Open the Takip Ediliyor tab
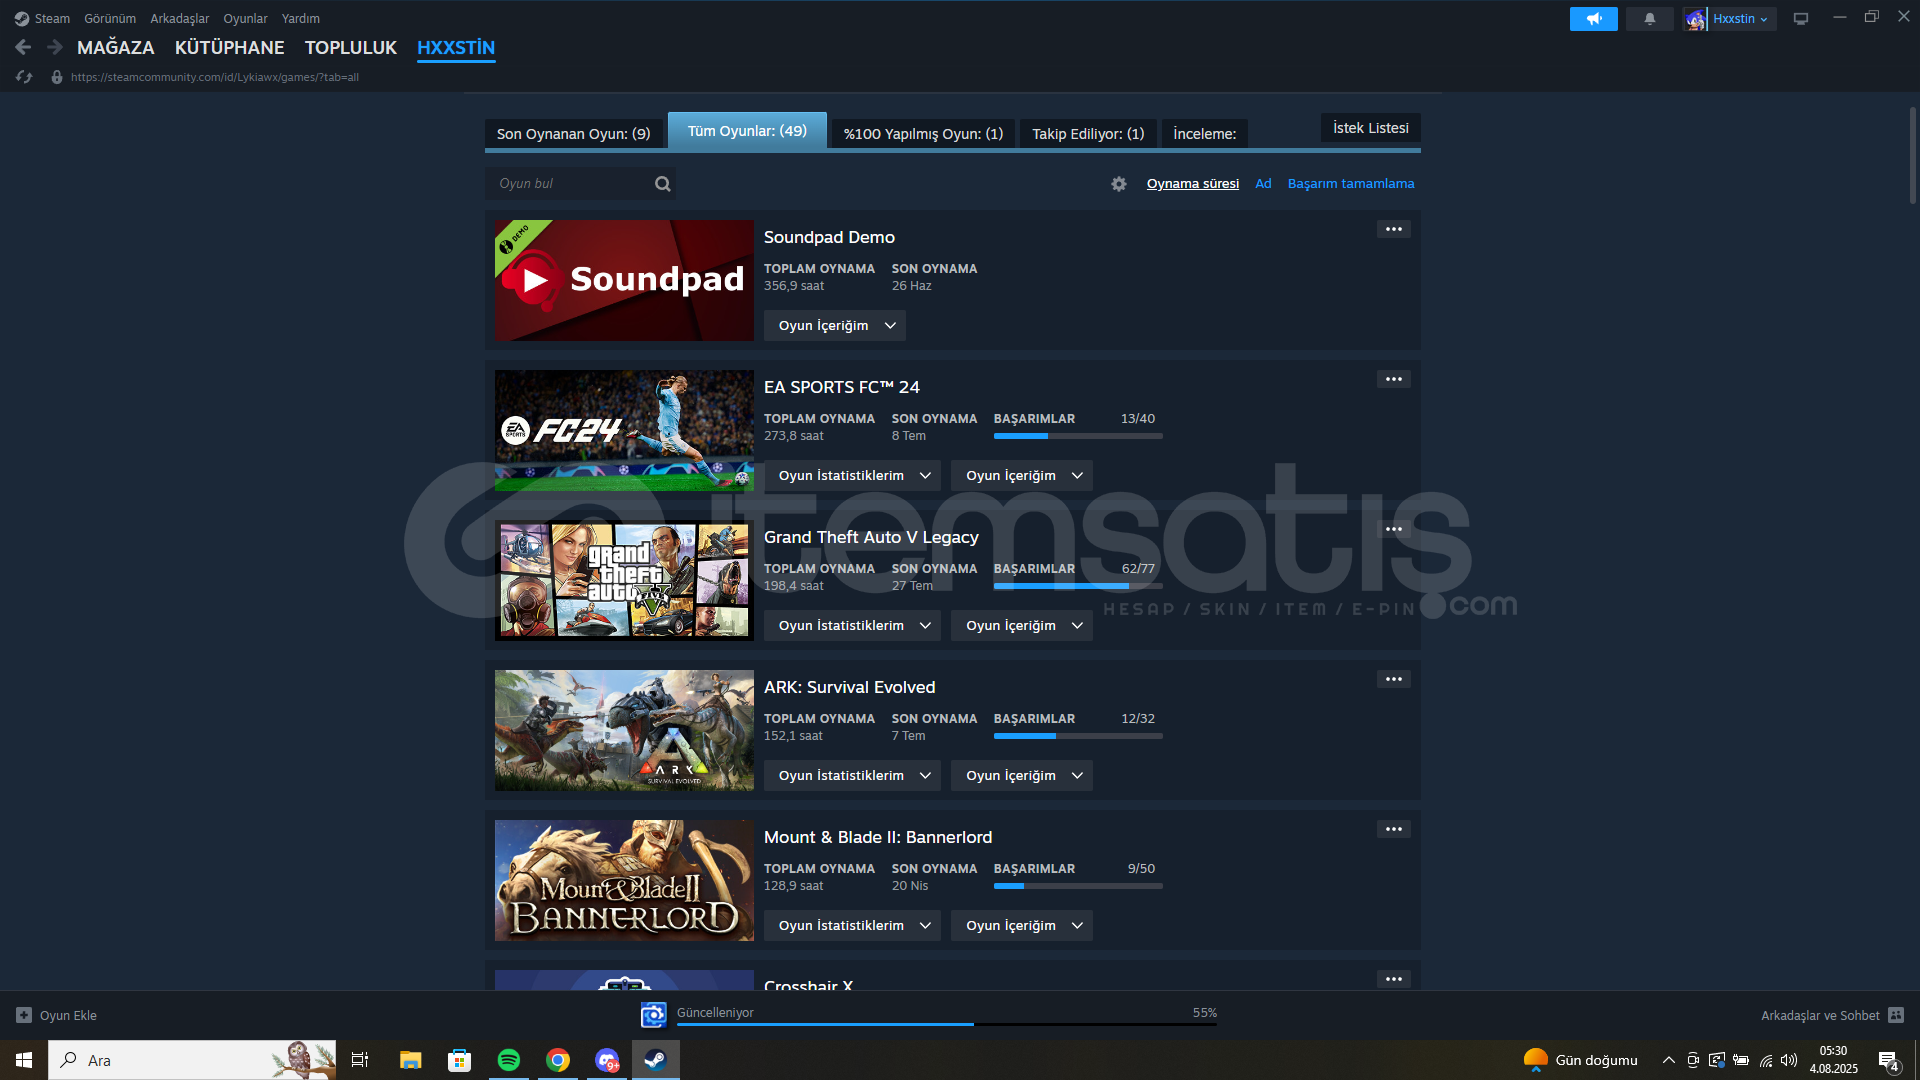This screenshot has width=1920, height=1080. 1088,134
